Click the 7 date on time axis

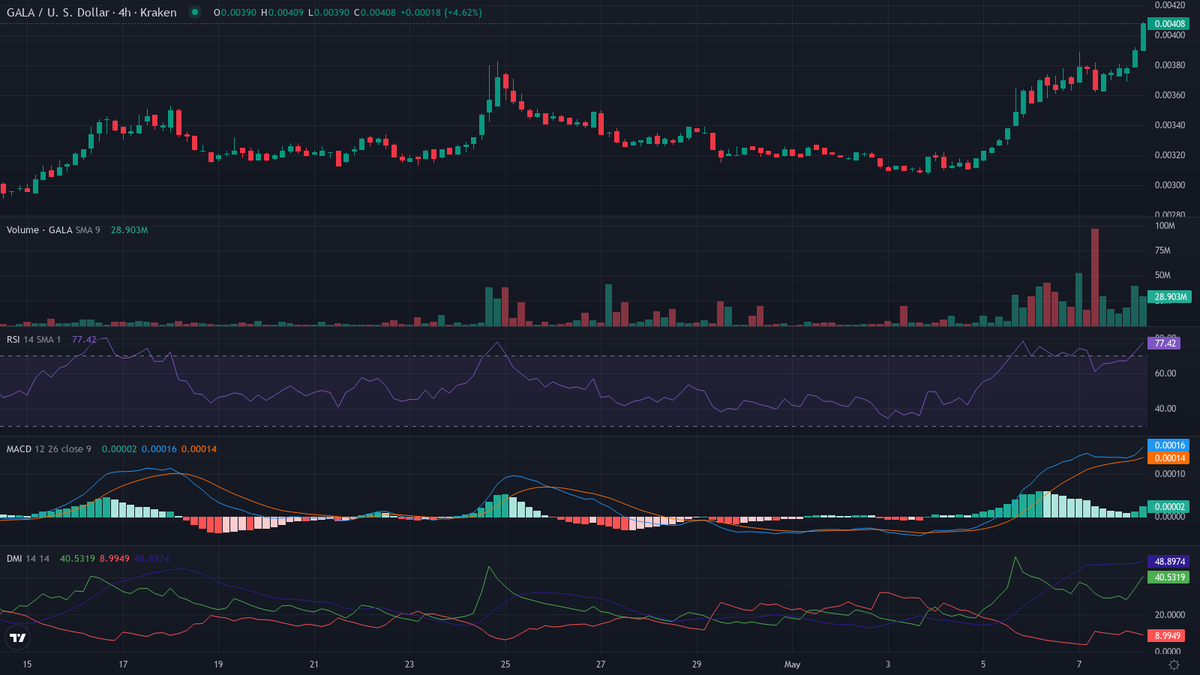pos(1080,664)
